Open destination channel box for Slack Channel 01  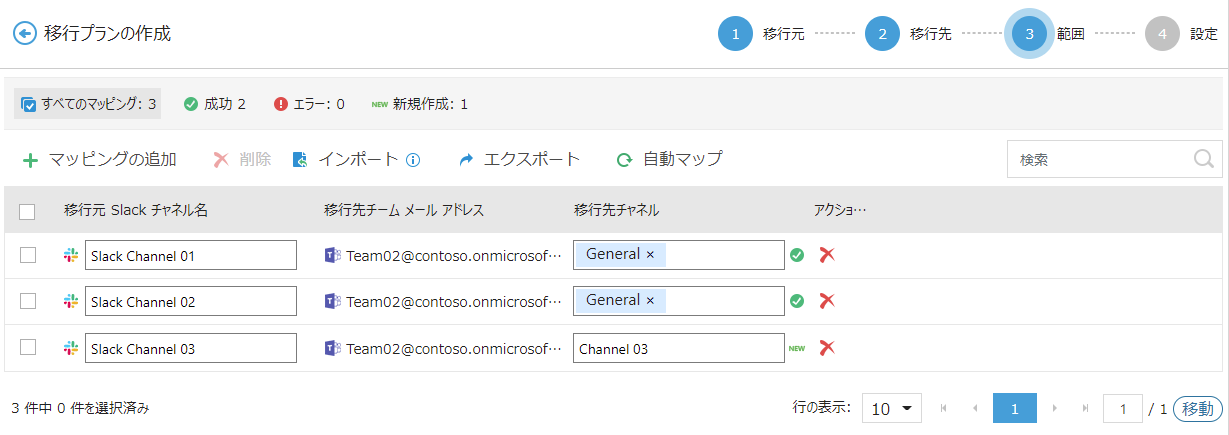click(x=679, y=255)
